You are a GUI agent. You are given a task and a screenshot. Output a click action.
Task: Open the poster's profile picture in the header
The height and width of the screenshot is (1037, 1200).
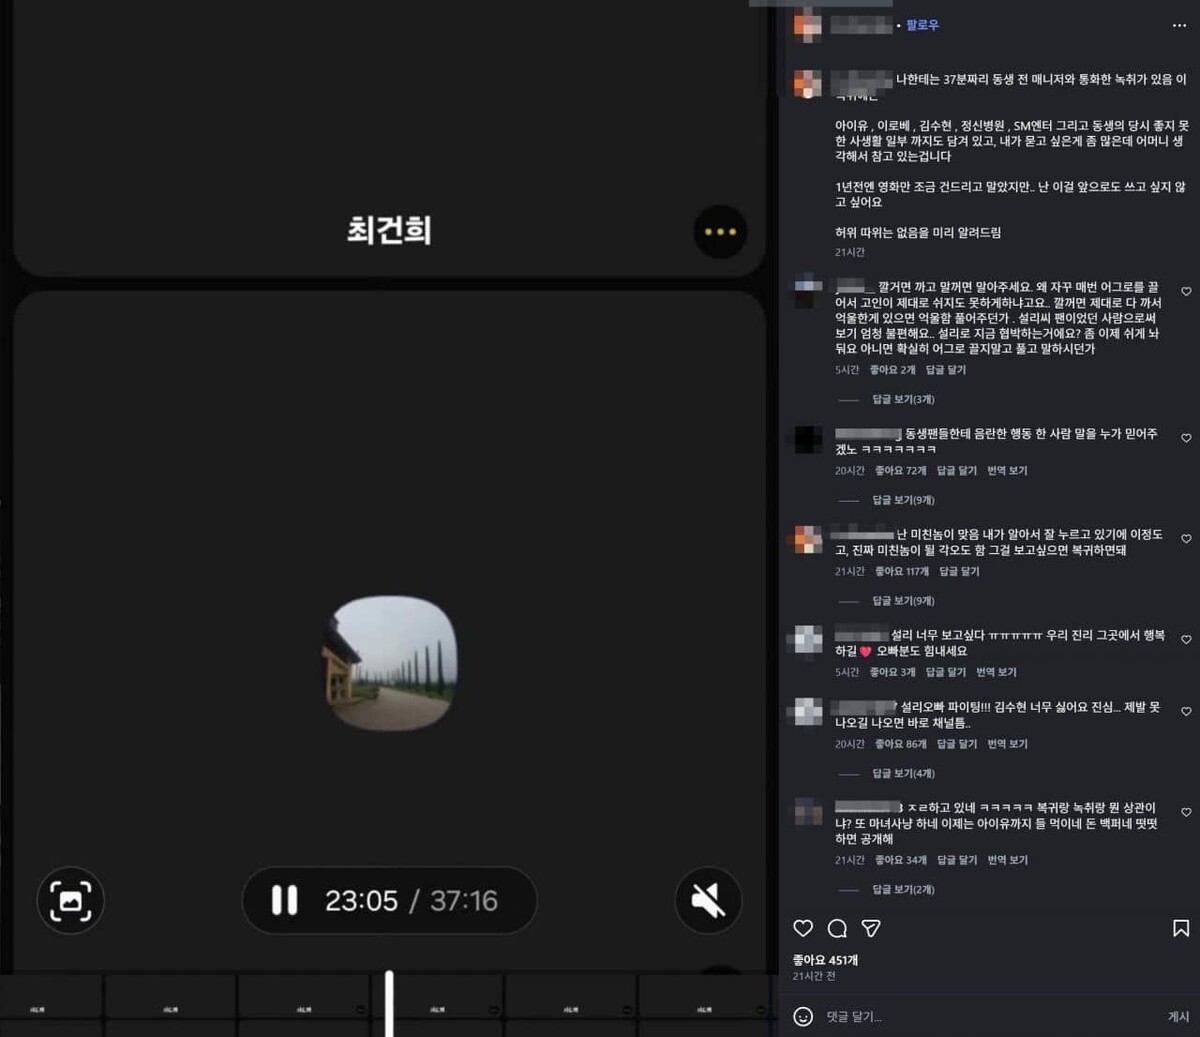pyautogui.click(x=807, y=25)
